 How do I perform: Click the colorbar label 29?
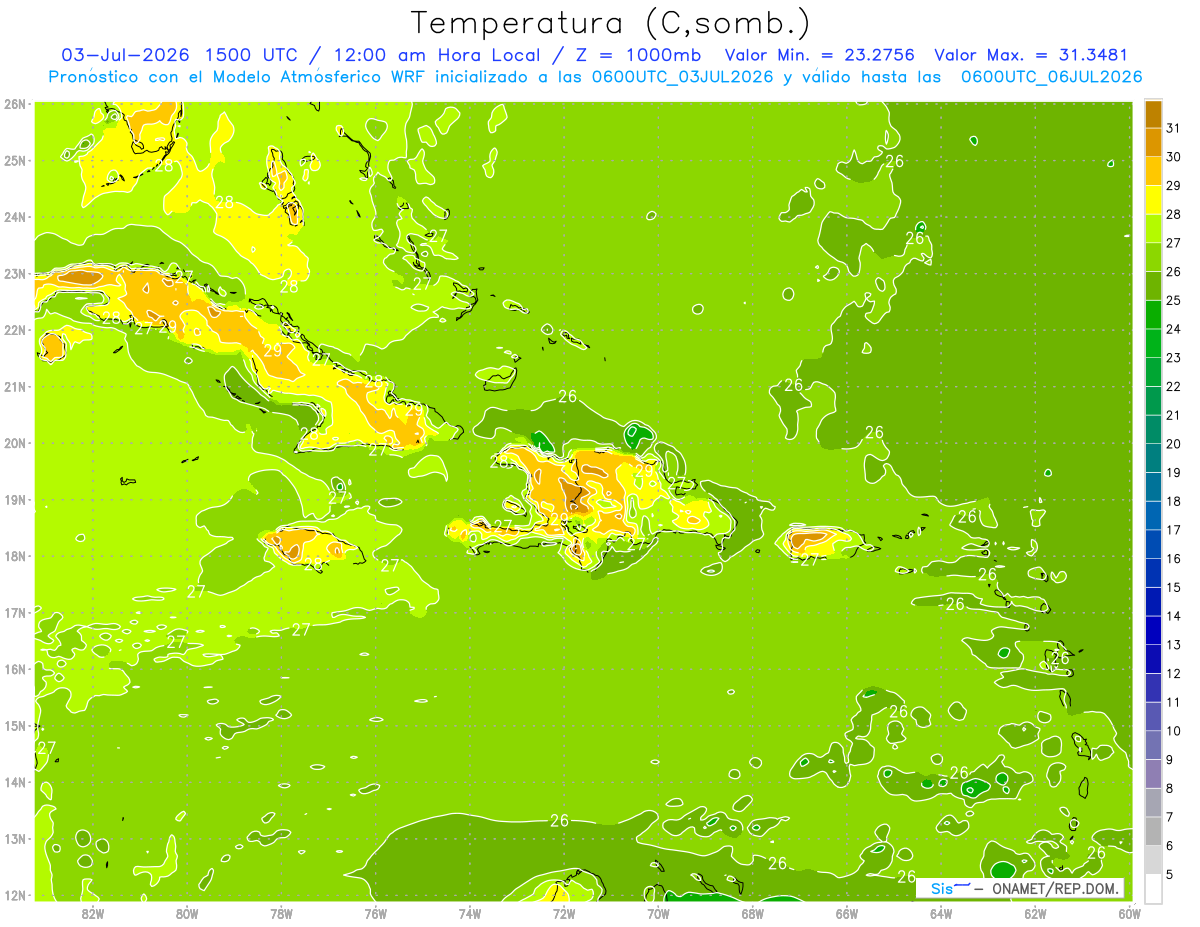[x=1173, y=186]
